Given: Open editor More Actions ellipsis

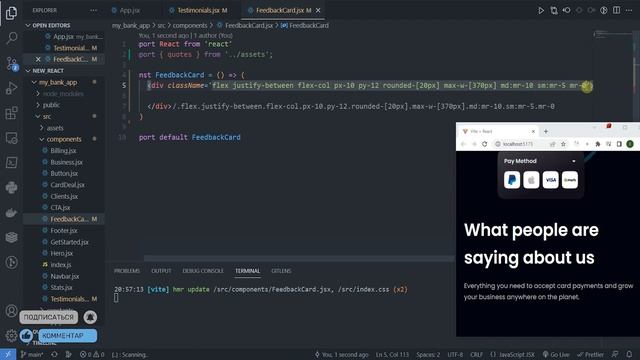Looking at the screenshot, I should coord(629,10).
